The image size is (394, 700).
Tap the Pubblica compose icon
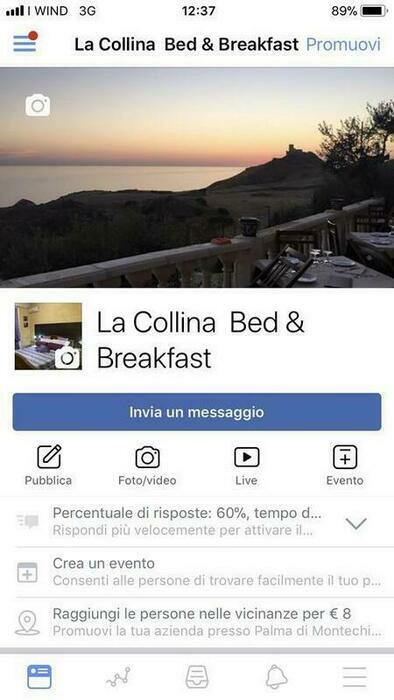point(49,457)
